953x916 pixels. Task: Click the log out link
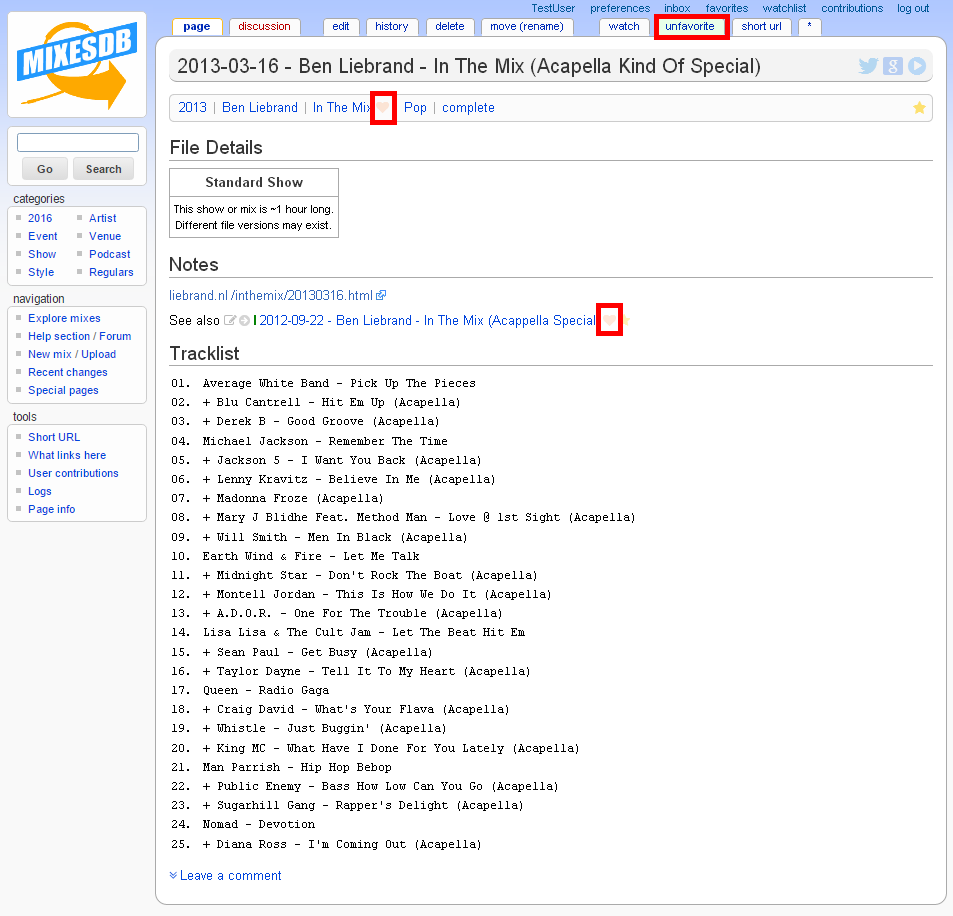point(913,9)
